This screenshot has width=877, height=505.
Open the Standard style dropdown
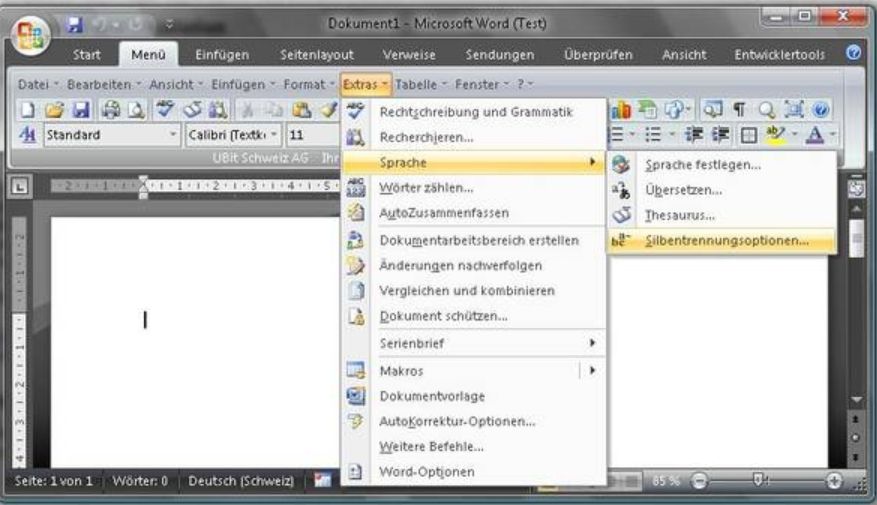tap(173, 135)
